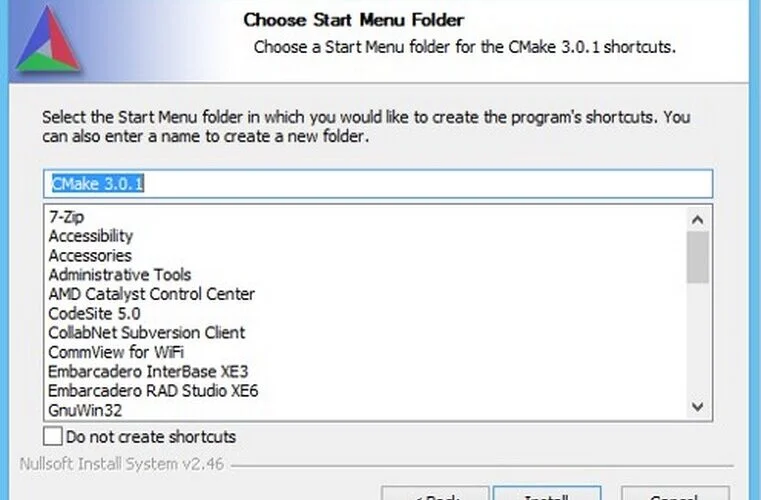Pick AMD Catalyst Control Center folder

[x=151, y=294]
